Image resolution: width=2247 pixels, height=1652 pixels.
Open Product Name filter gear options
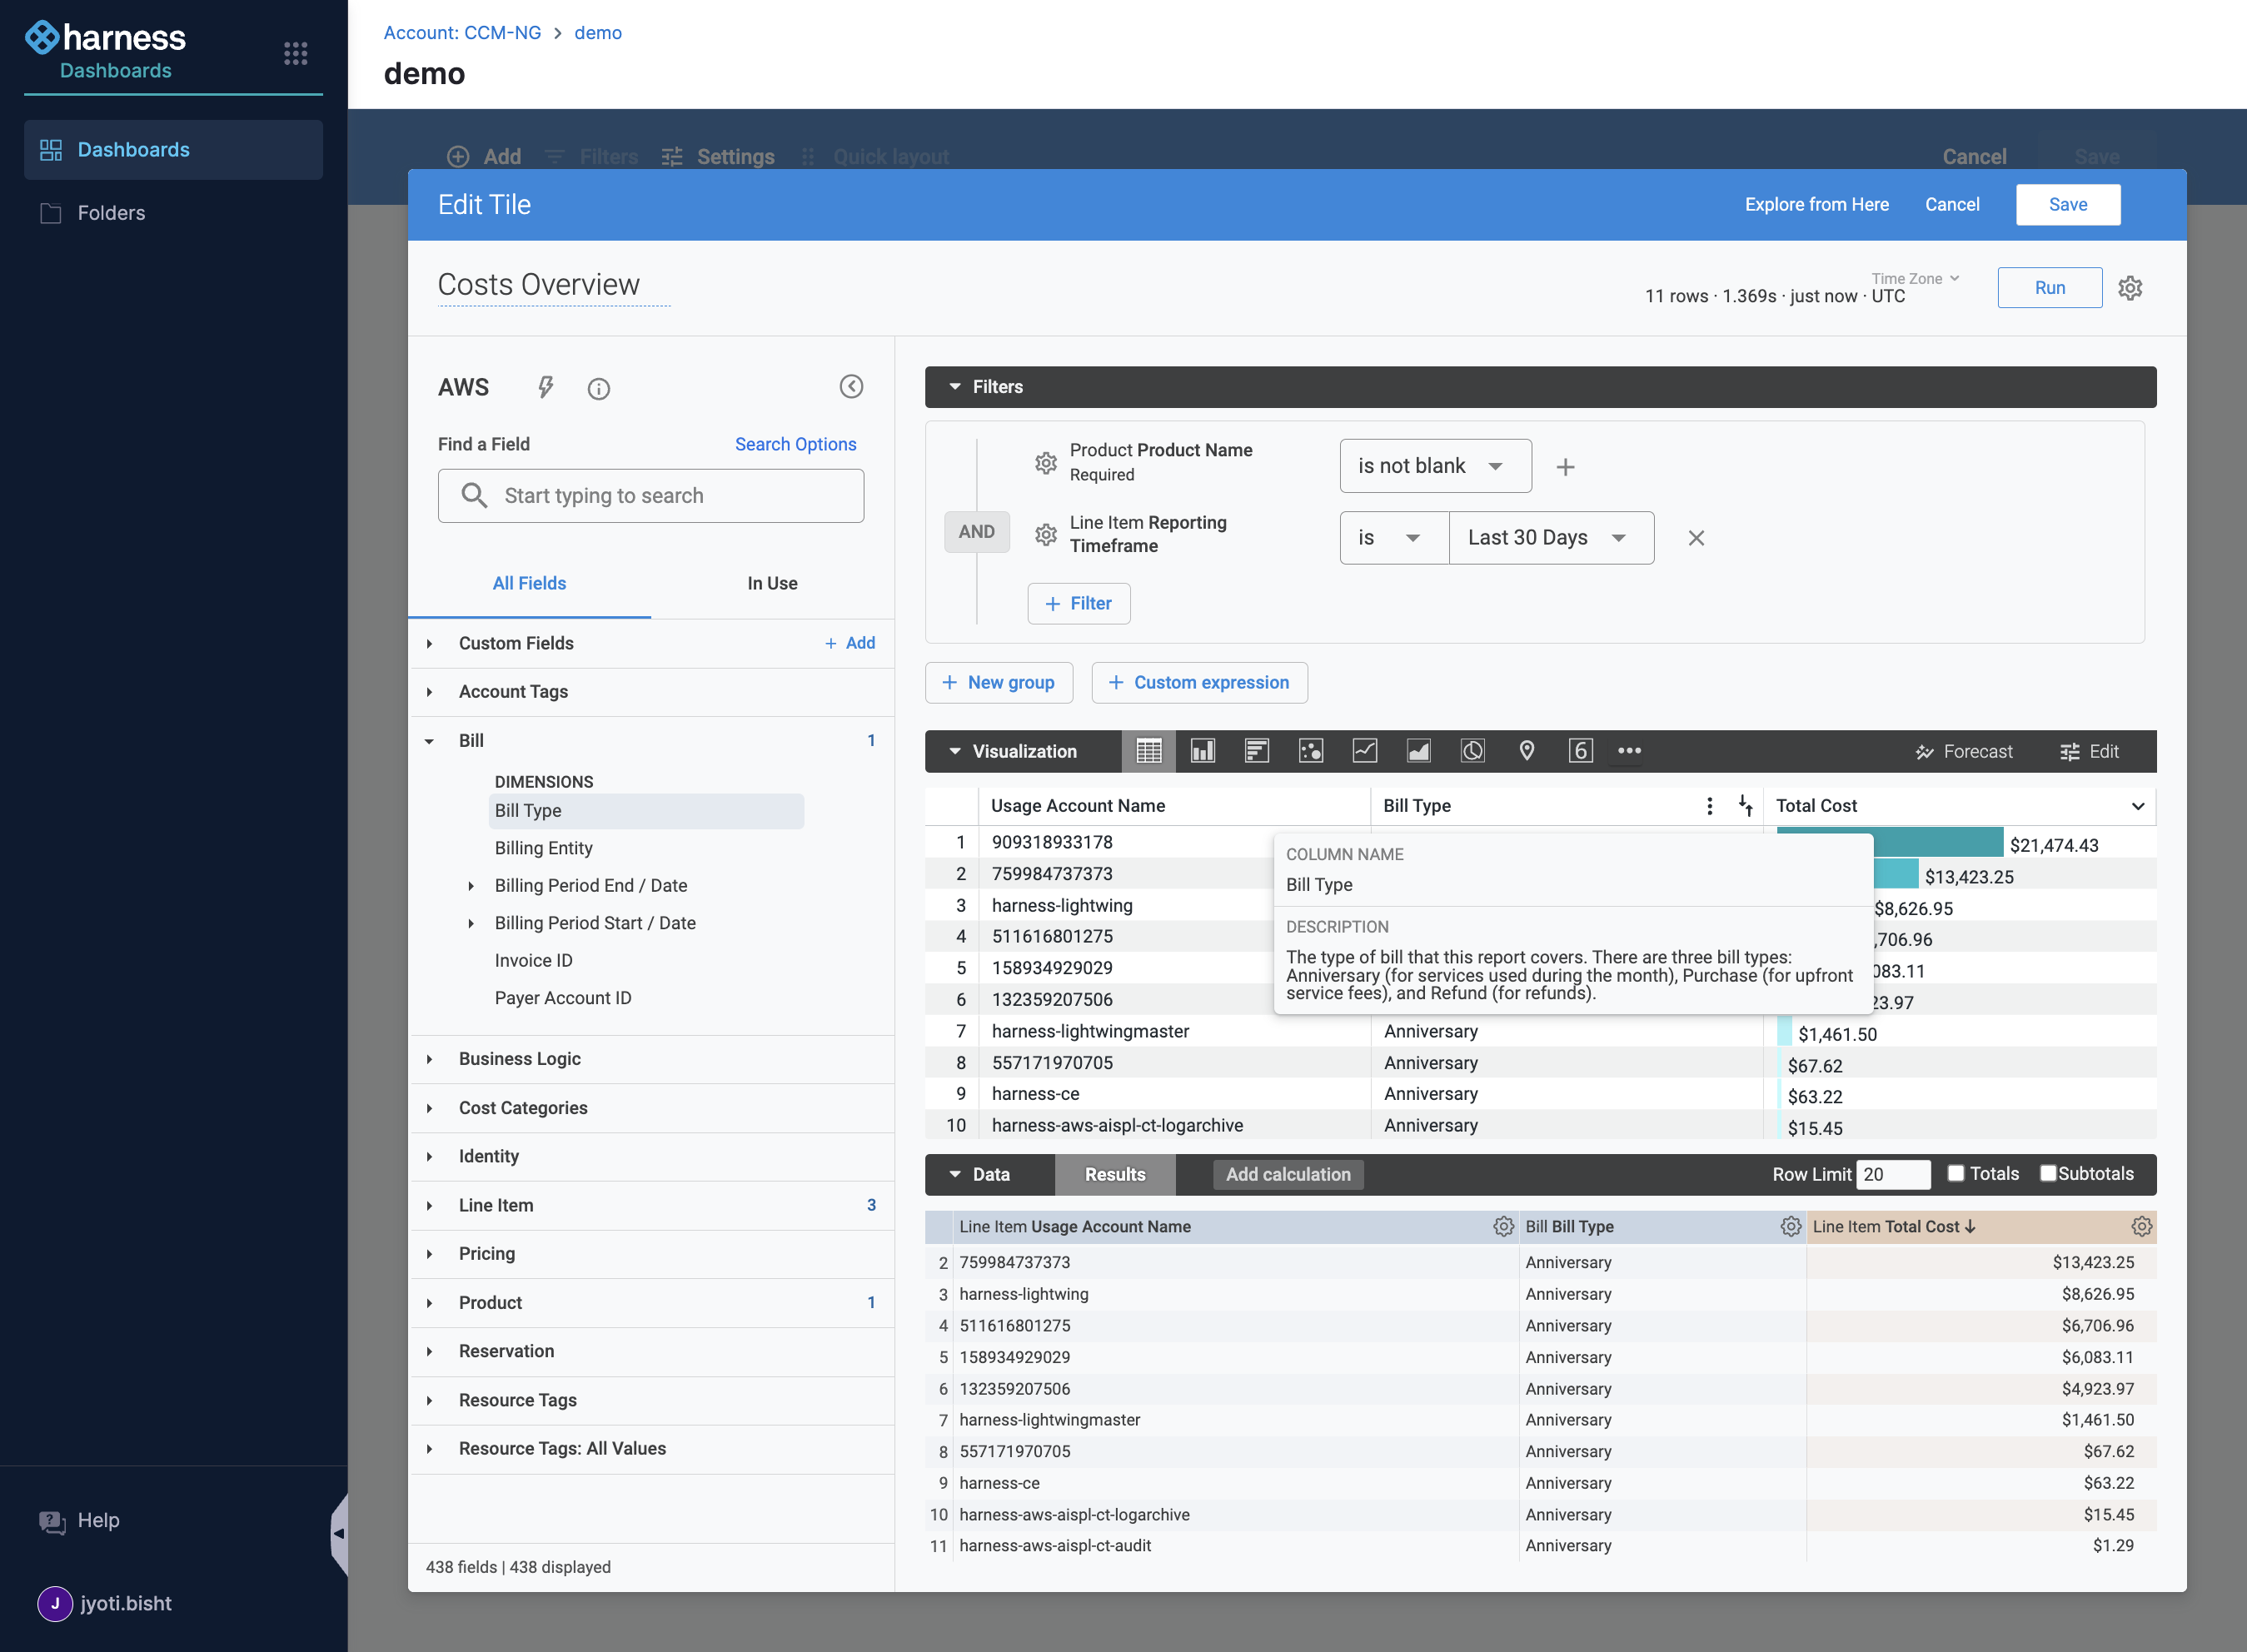[x=1046, y=463]
